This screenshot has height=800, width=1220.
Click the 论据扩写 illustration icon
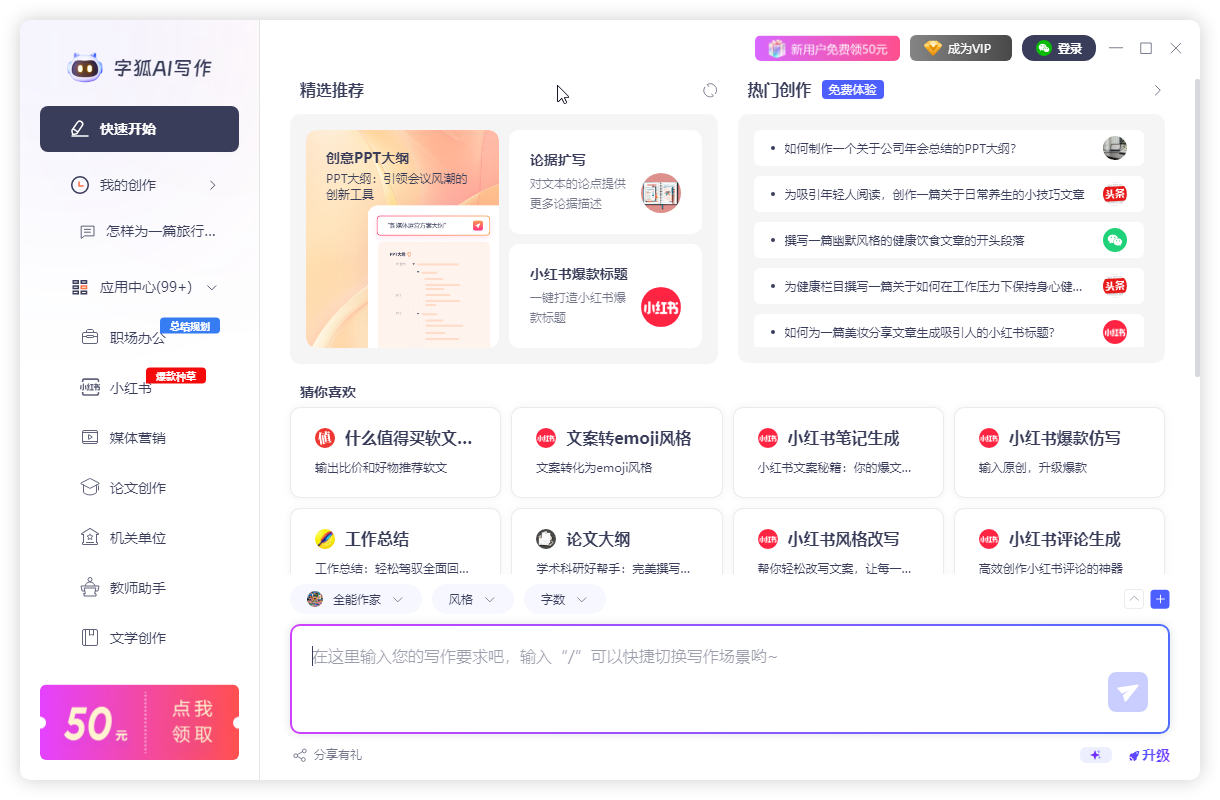[x=661, y=193]
